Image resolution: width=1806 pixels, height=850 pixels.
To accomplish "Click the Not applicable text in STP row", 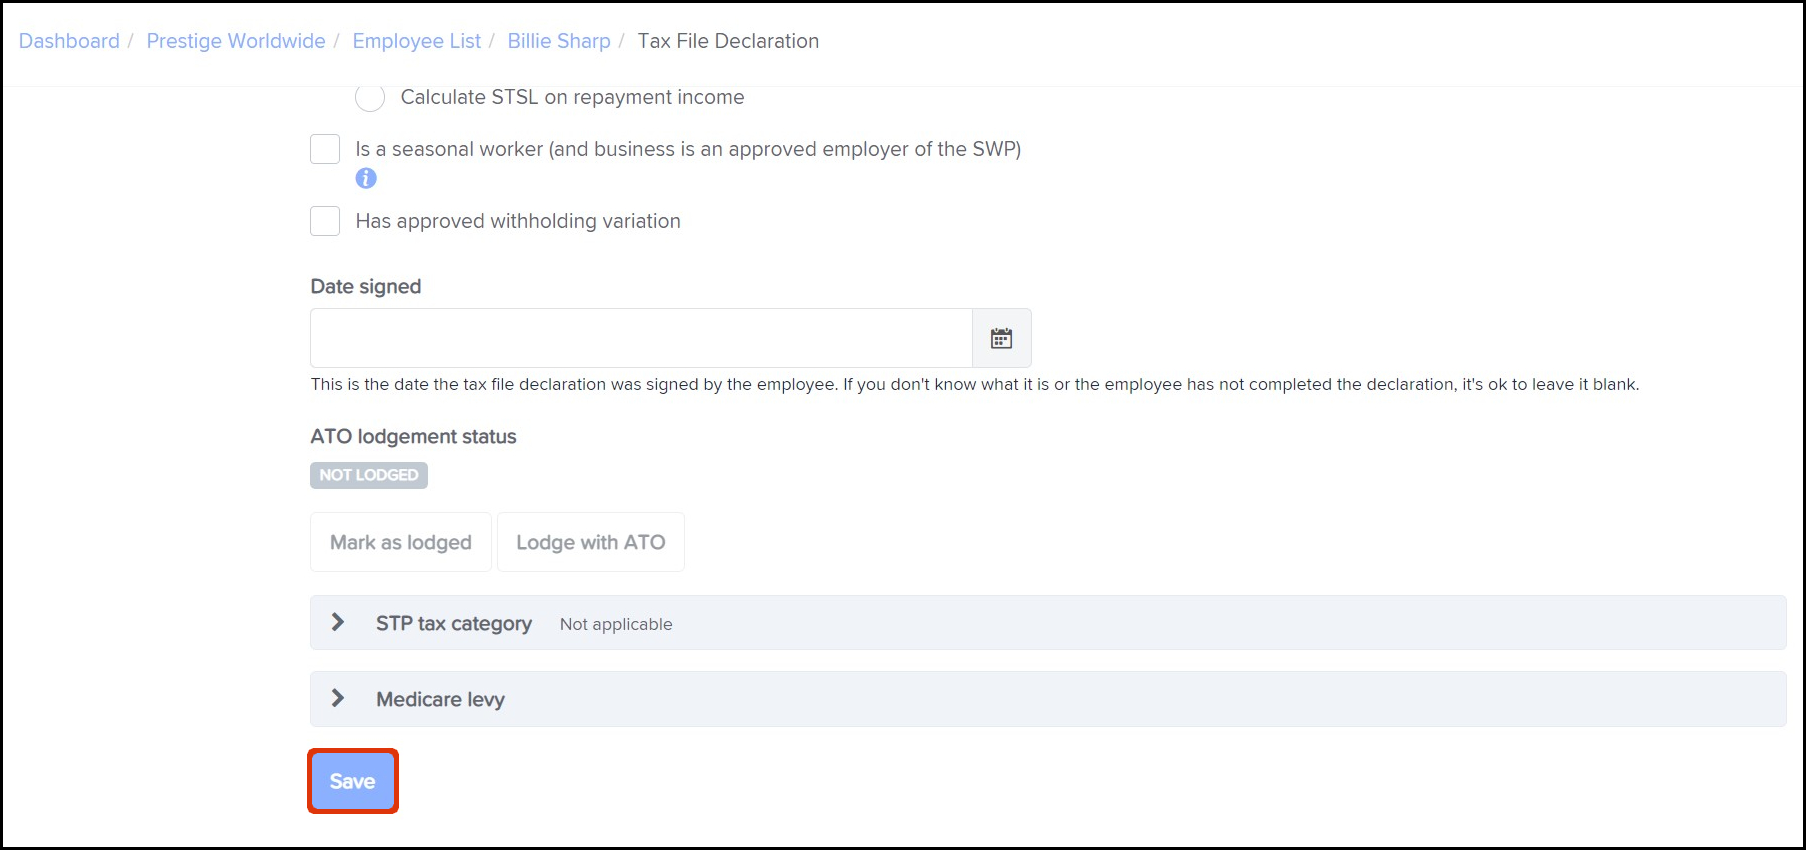I will [x=616, y=624].
